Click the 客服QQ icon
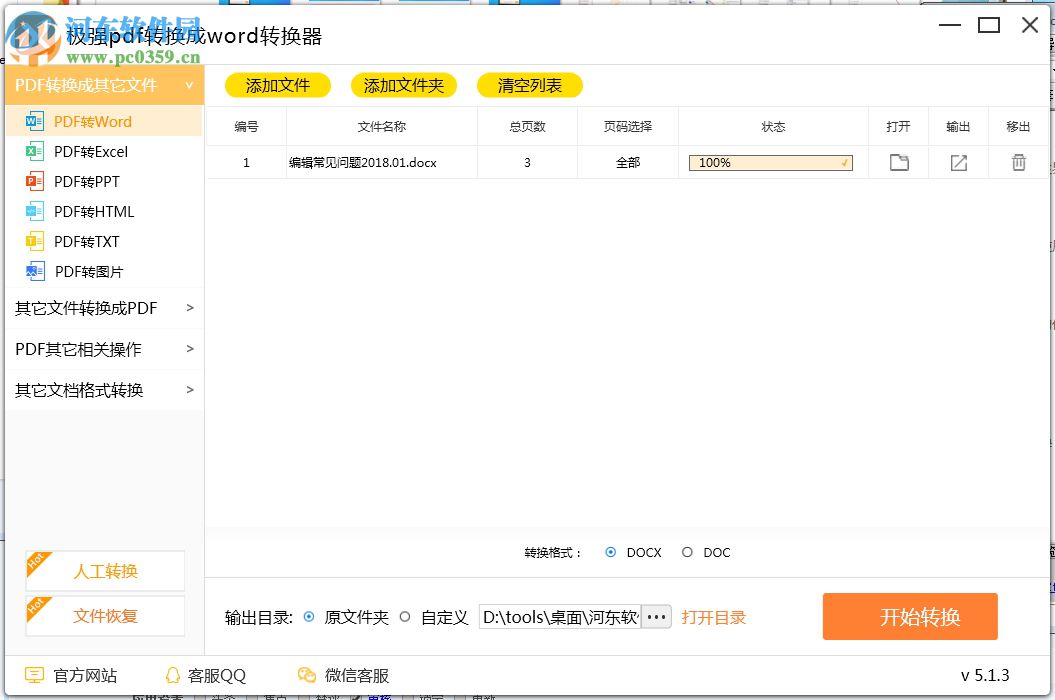Image resolution: width=1055 pixels, height=700 pixels. point(172,676)
